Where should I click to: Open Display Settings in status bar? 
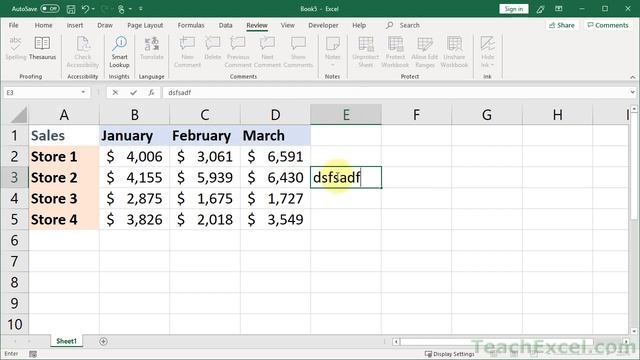pos(450,354)
